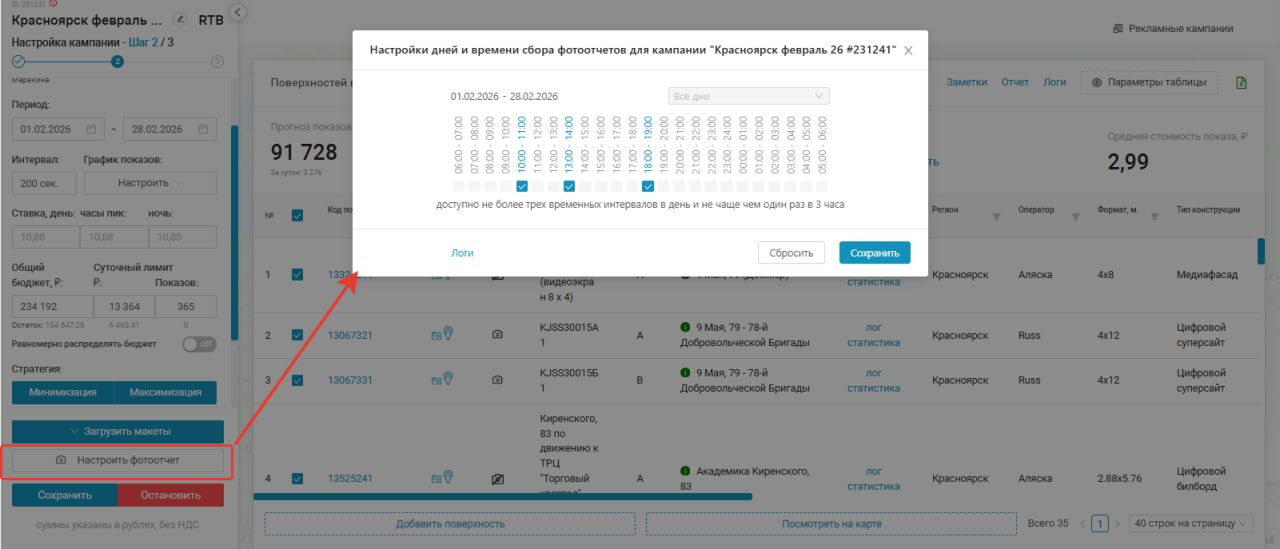
Task: Select the 'Максимизация' strategy
Action: (165, 392)
